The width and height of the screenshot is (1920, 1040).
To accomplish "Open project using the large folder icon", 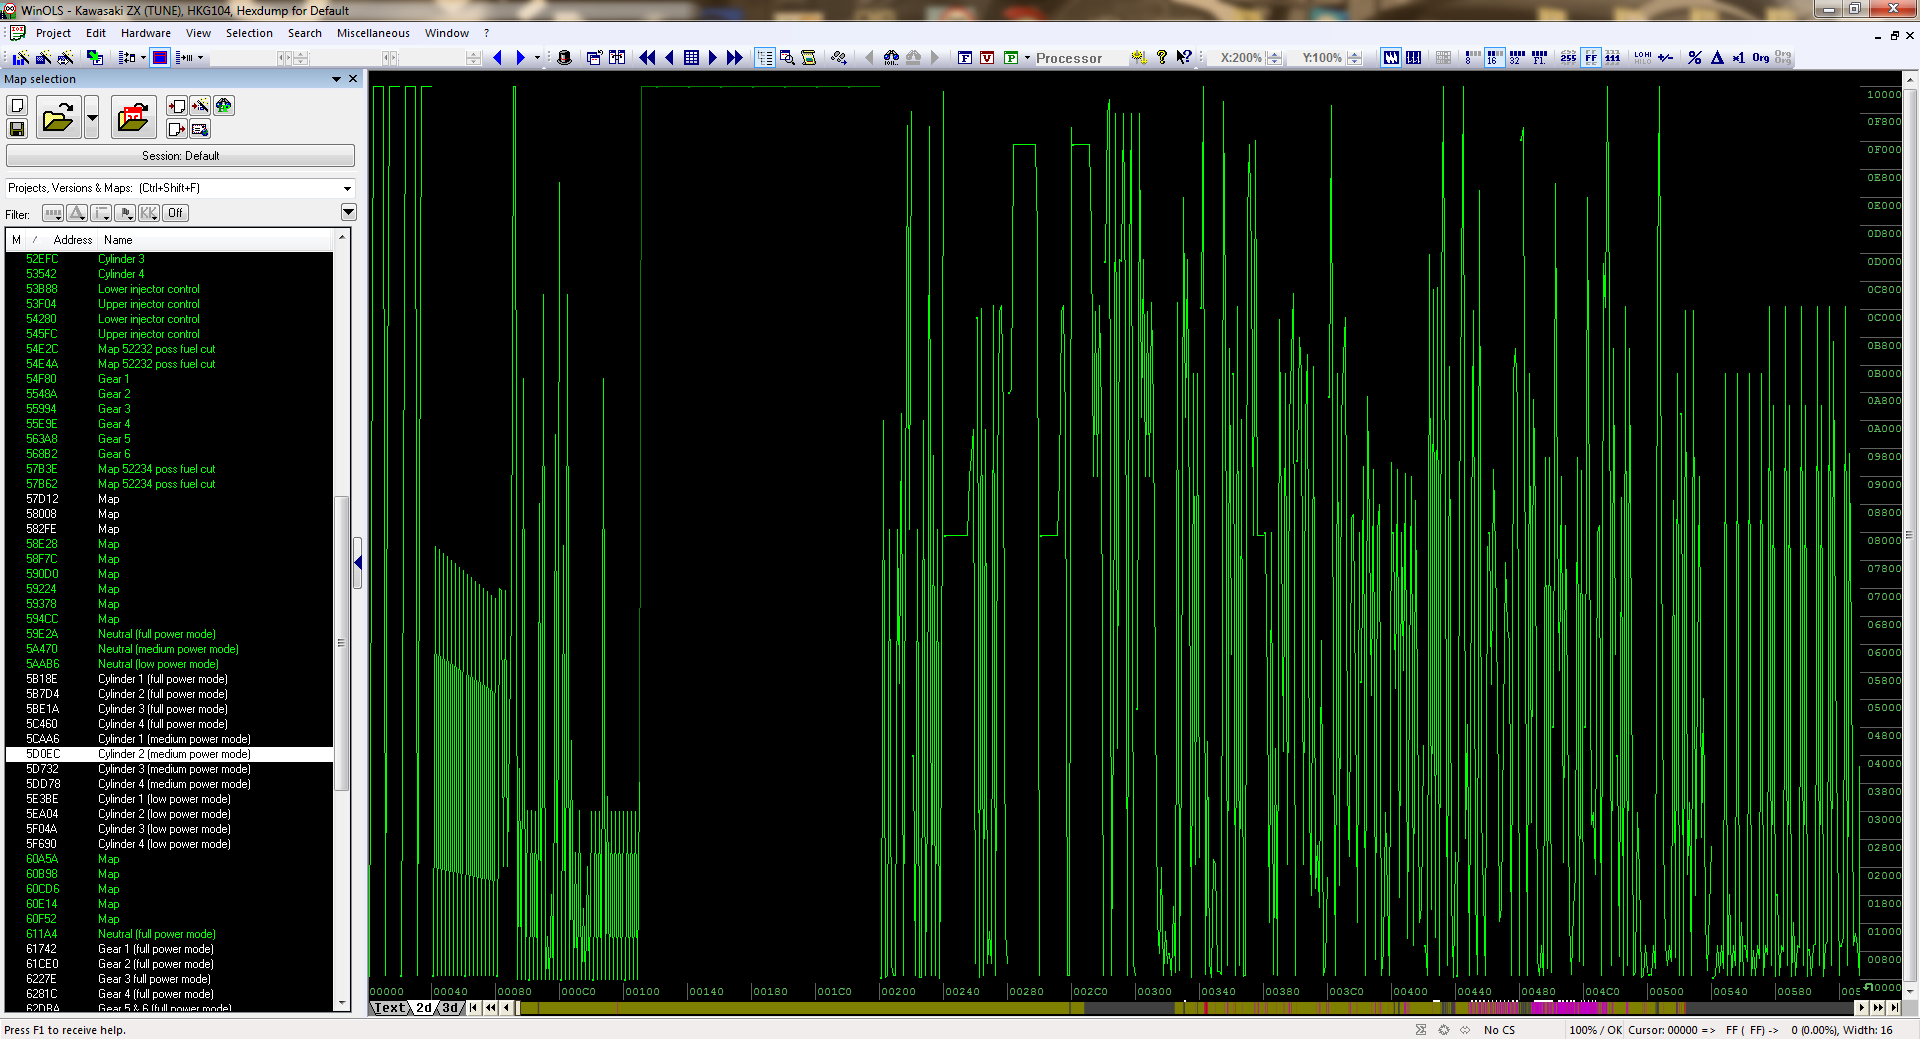I will pos(58,118).
